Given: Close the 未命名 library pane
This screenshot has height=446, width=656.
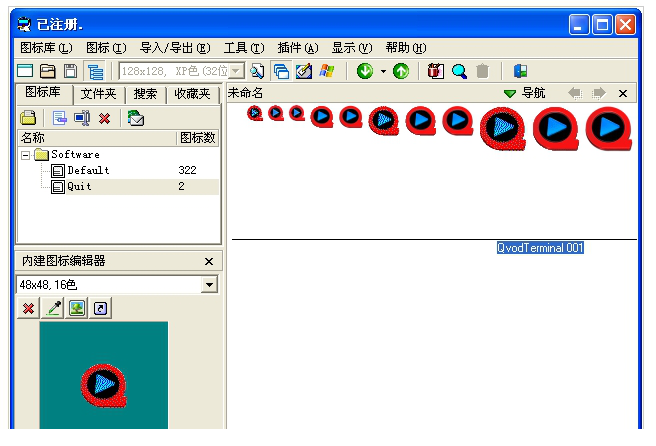Looking at the screenshot, I should (623, 93).
